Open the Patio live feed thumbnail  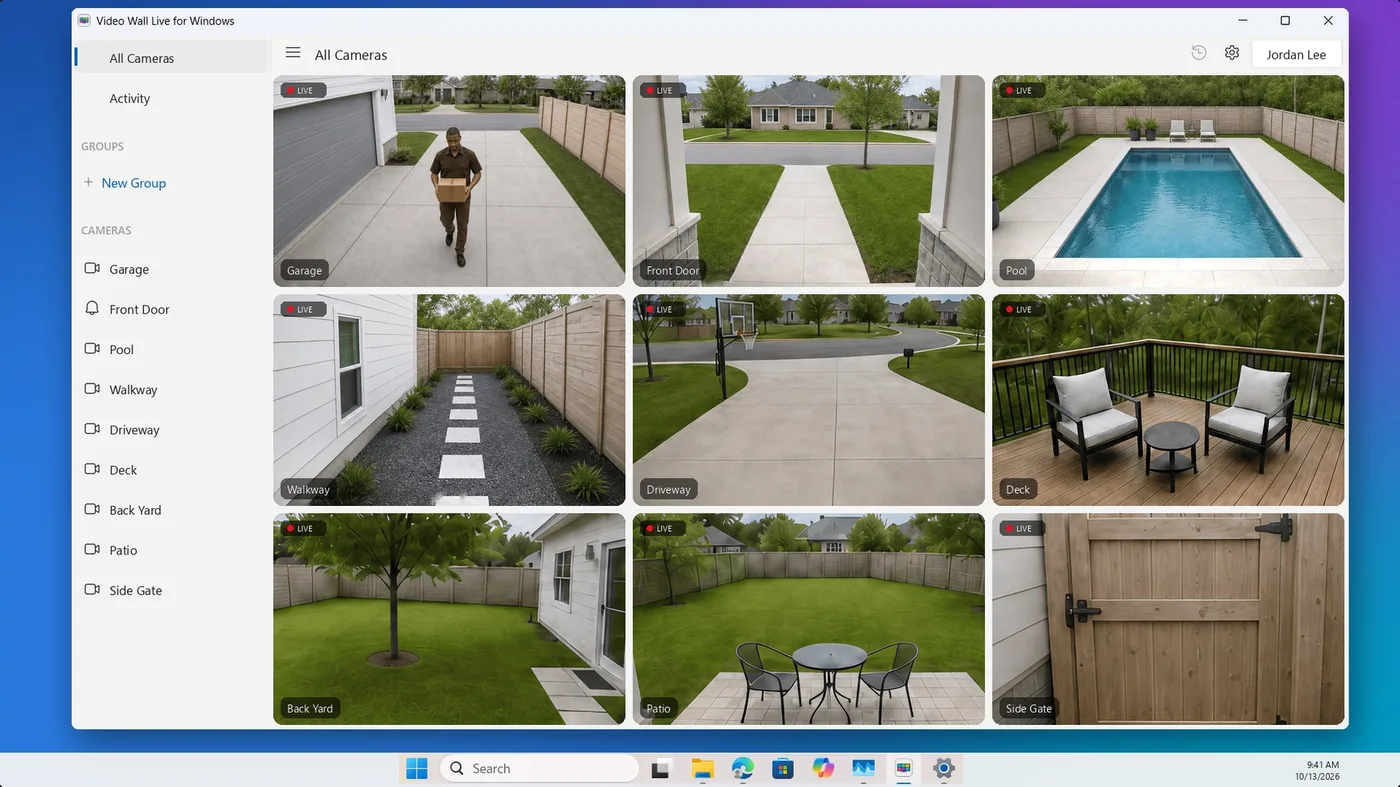[x=809, y=619]
